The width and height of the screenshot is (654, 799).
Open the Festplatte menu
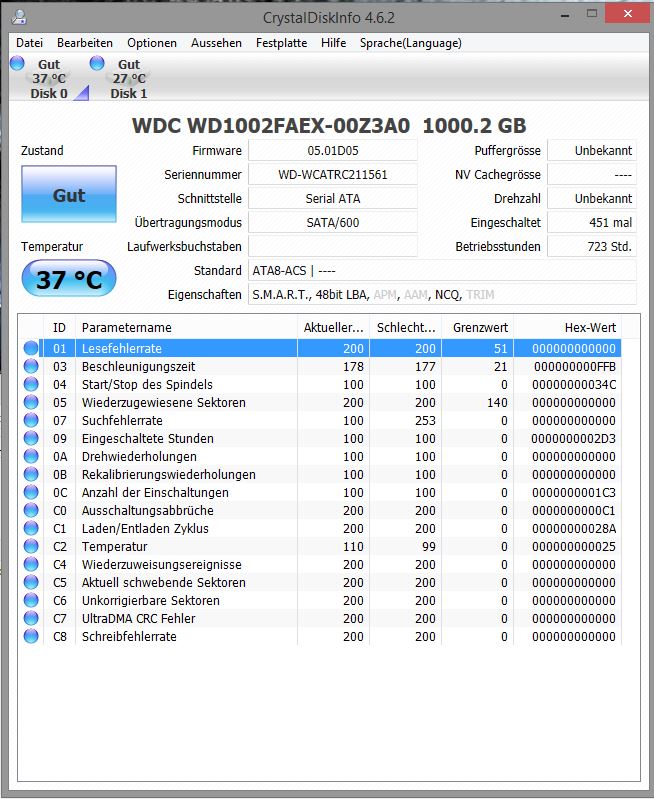pyautogui.click(x=281, y=43)
